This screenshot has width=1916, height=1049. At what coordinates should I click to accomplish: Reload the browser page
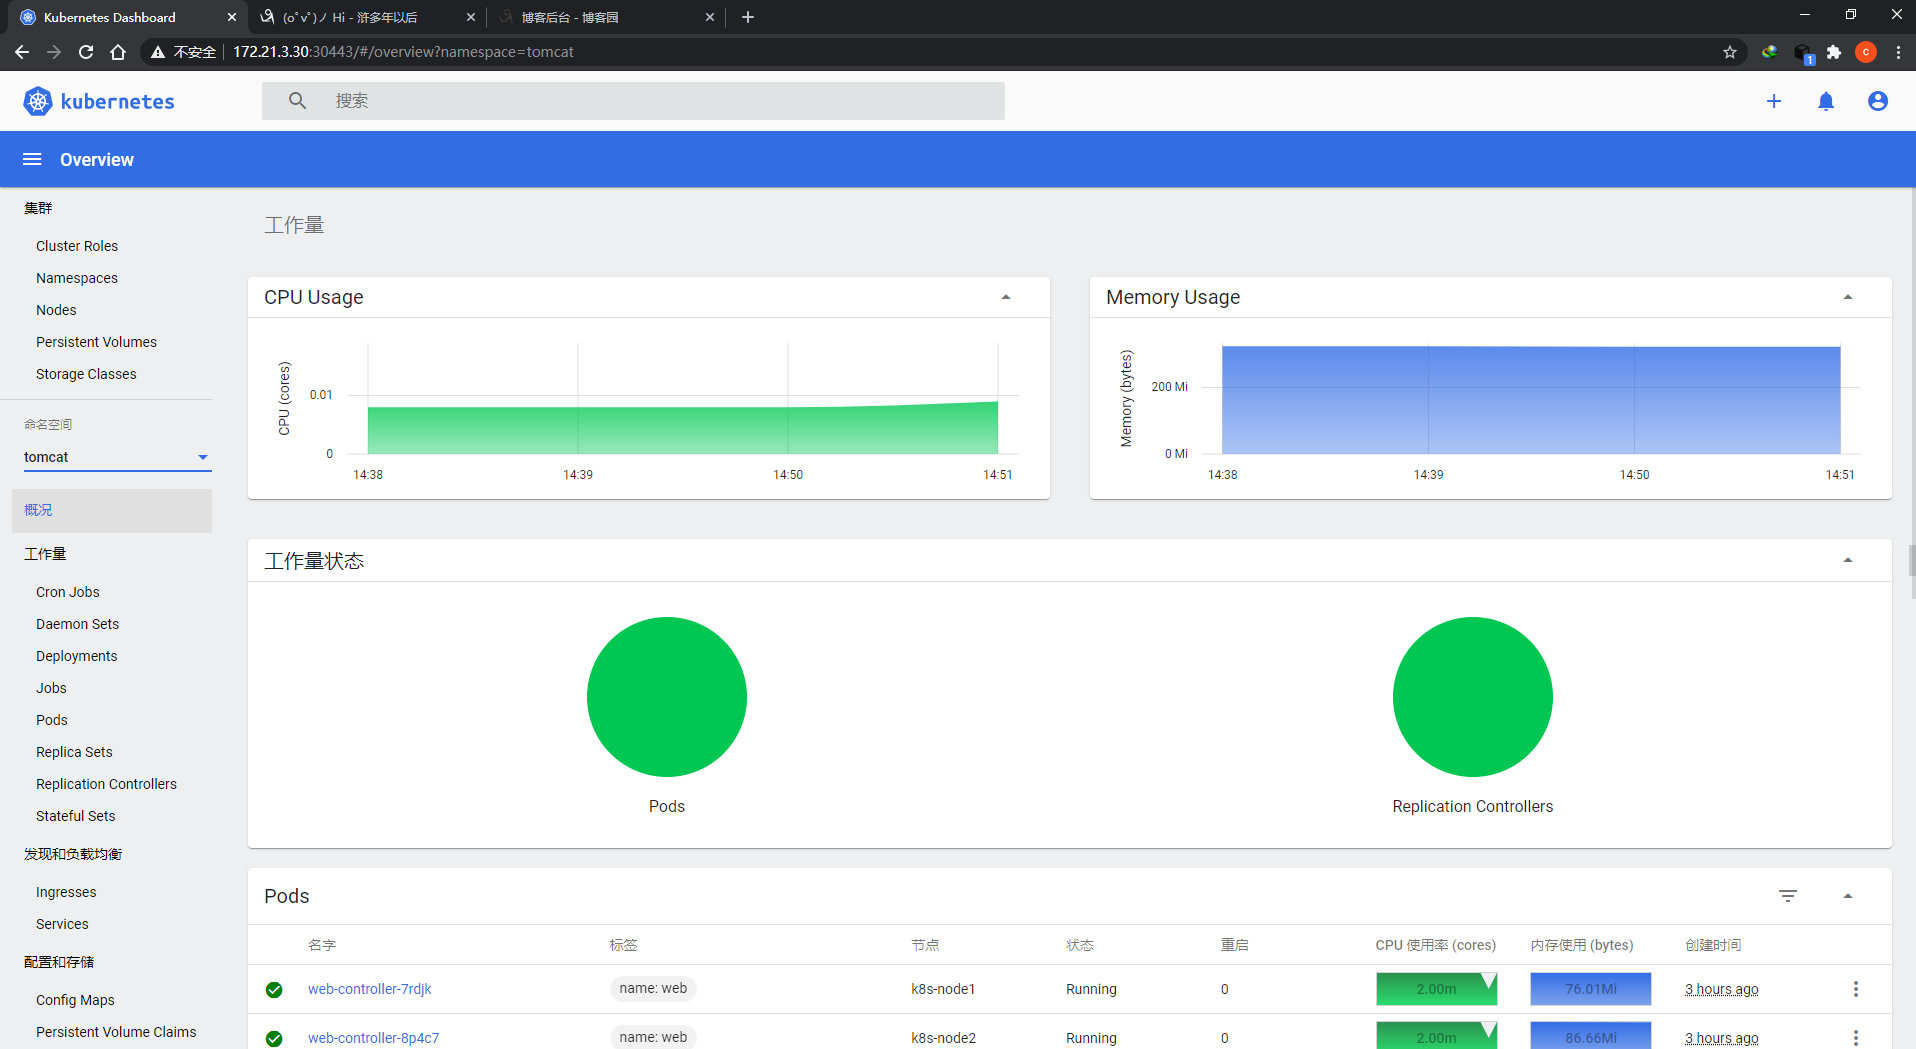point(86,52)
